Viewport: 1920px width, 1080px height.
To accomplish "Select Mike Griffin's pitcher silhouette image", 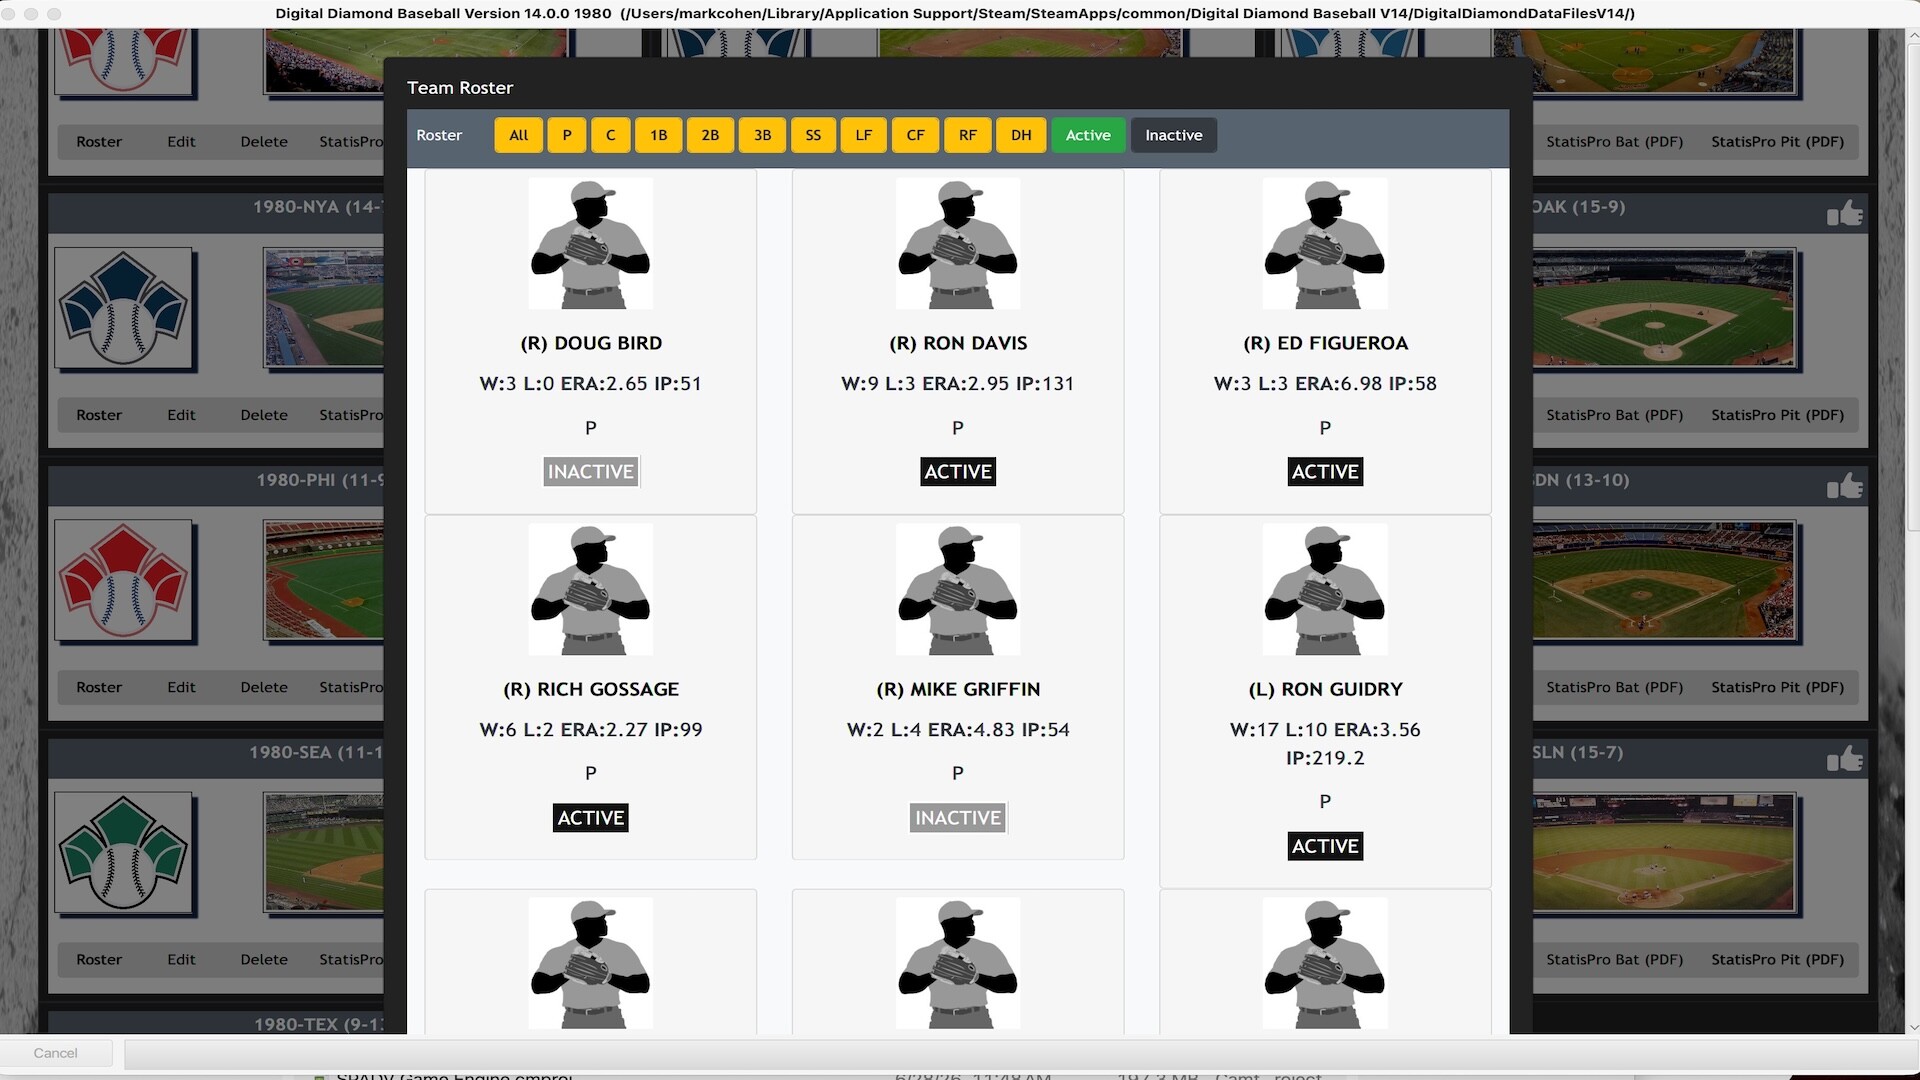I will pos(958,589).
